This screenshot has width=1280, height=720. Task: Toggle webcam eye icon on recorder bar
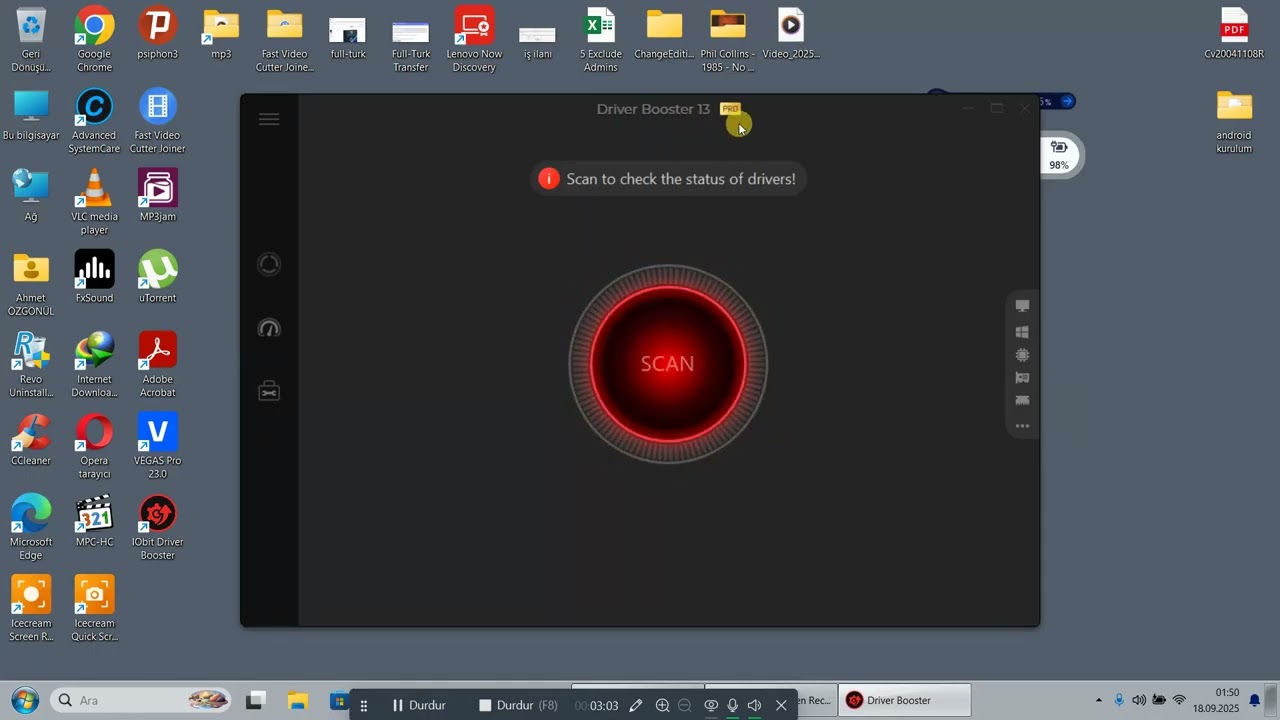(711, 705)
